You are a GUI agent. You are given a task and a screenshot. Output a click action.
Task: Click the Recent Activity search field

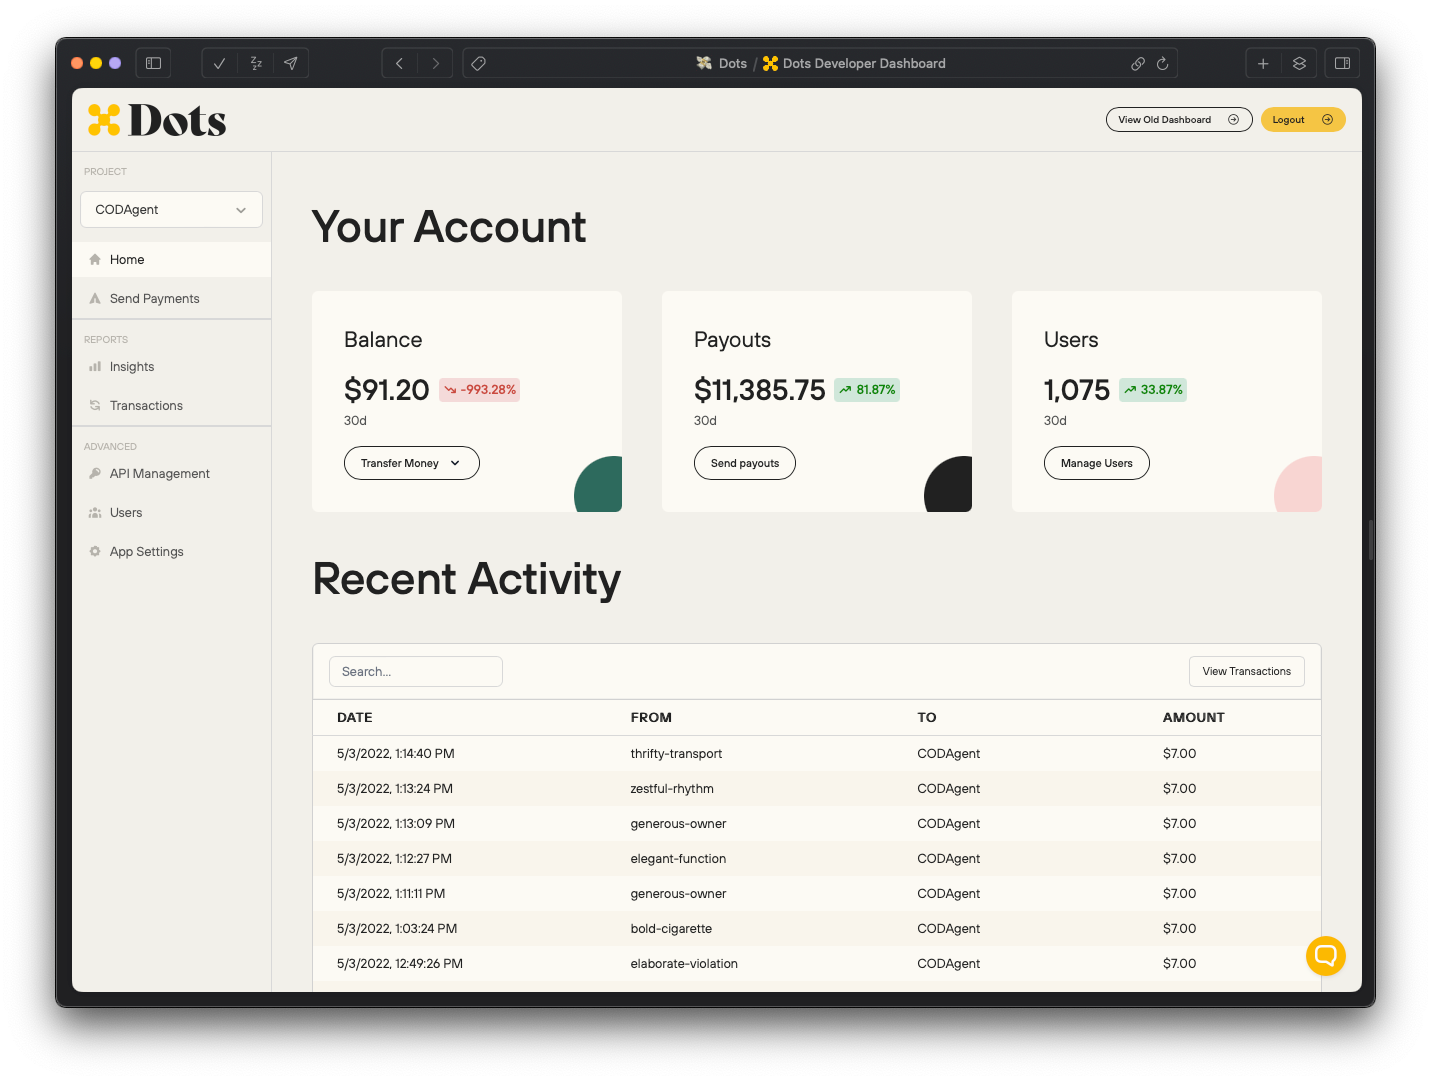[415, 671]
